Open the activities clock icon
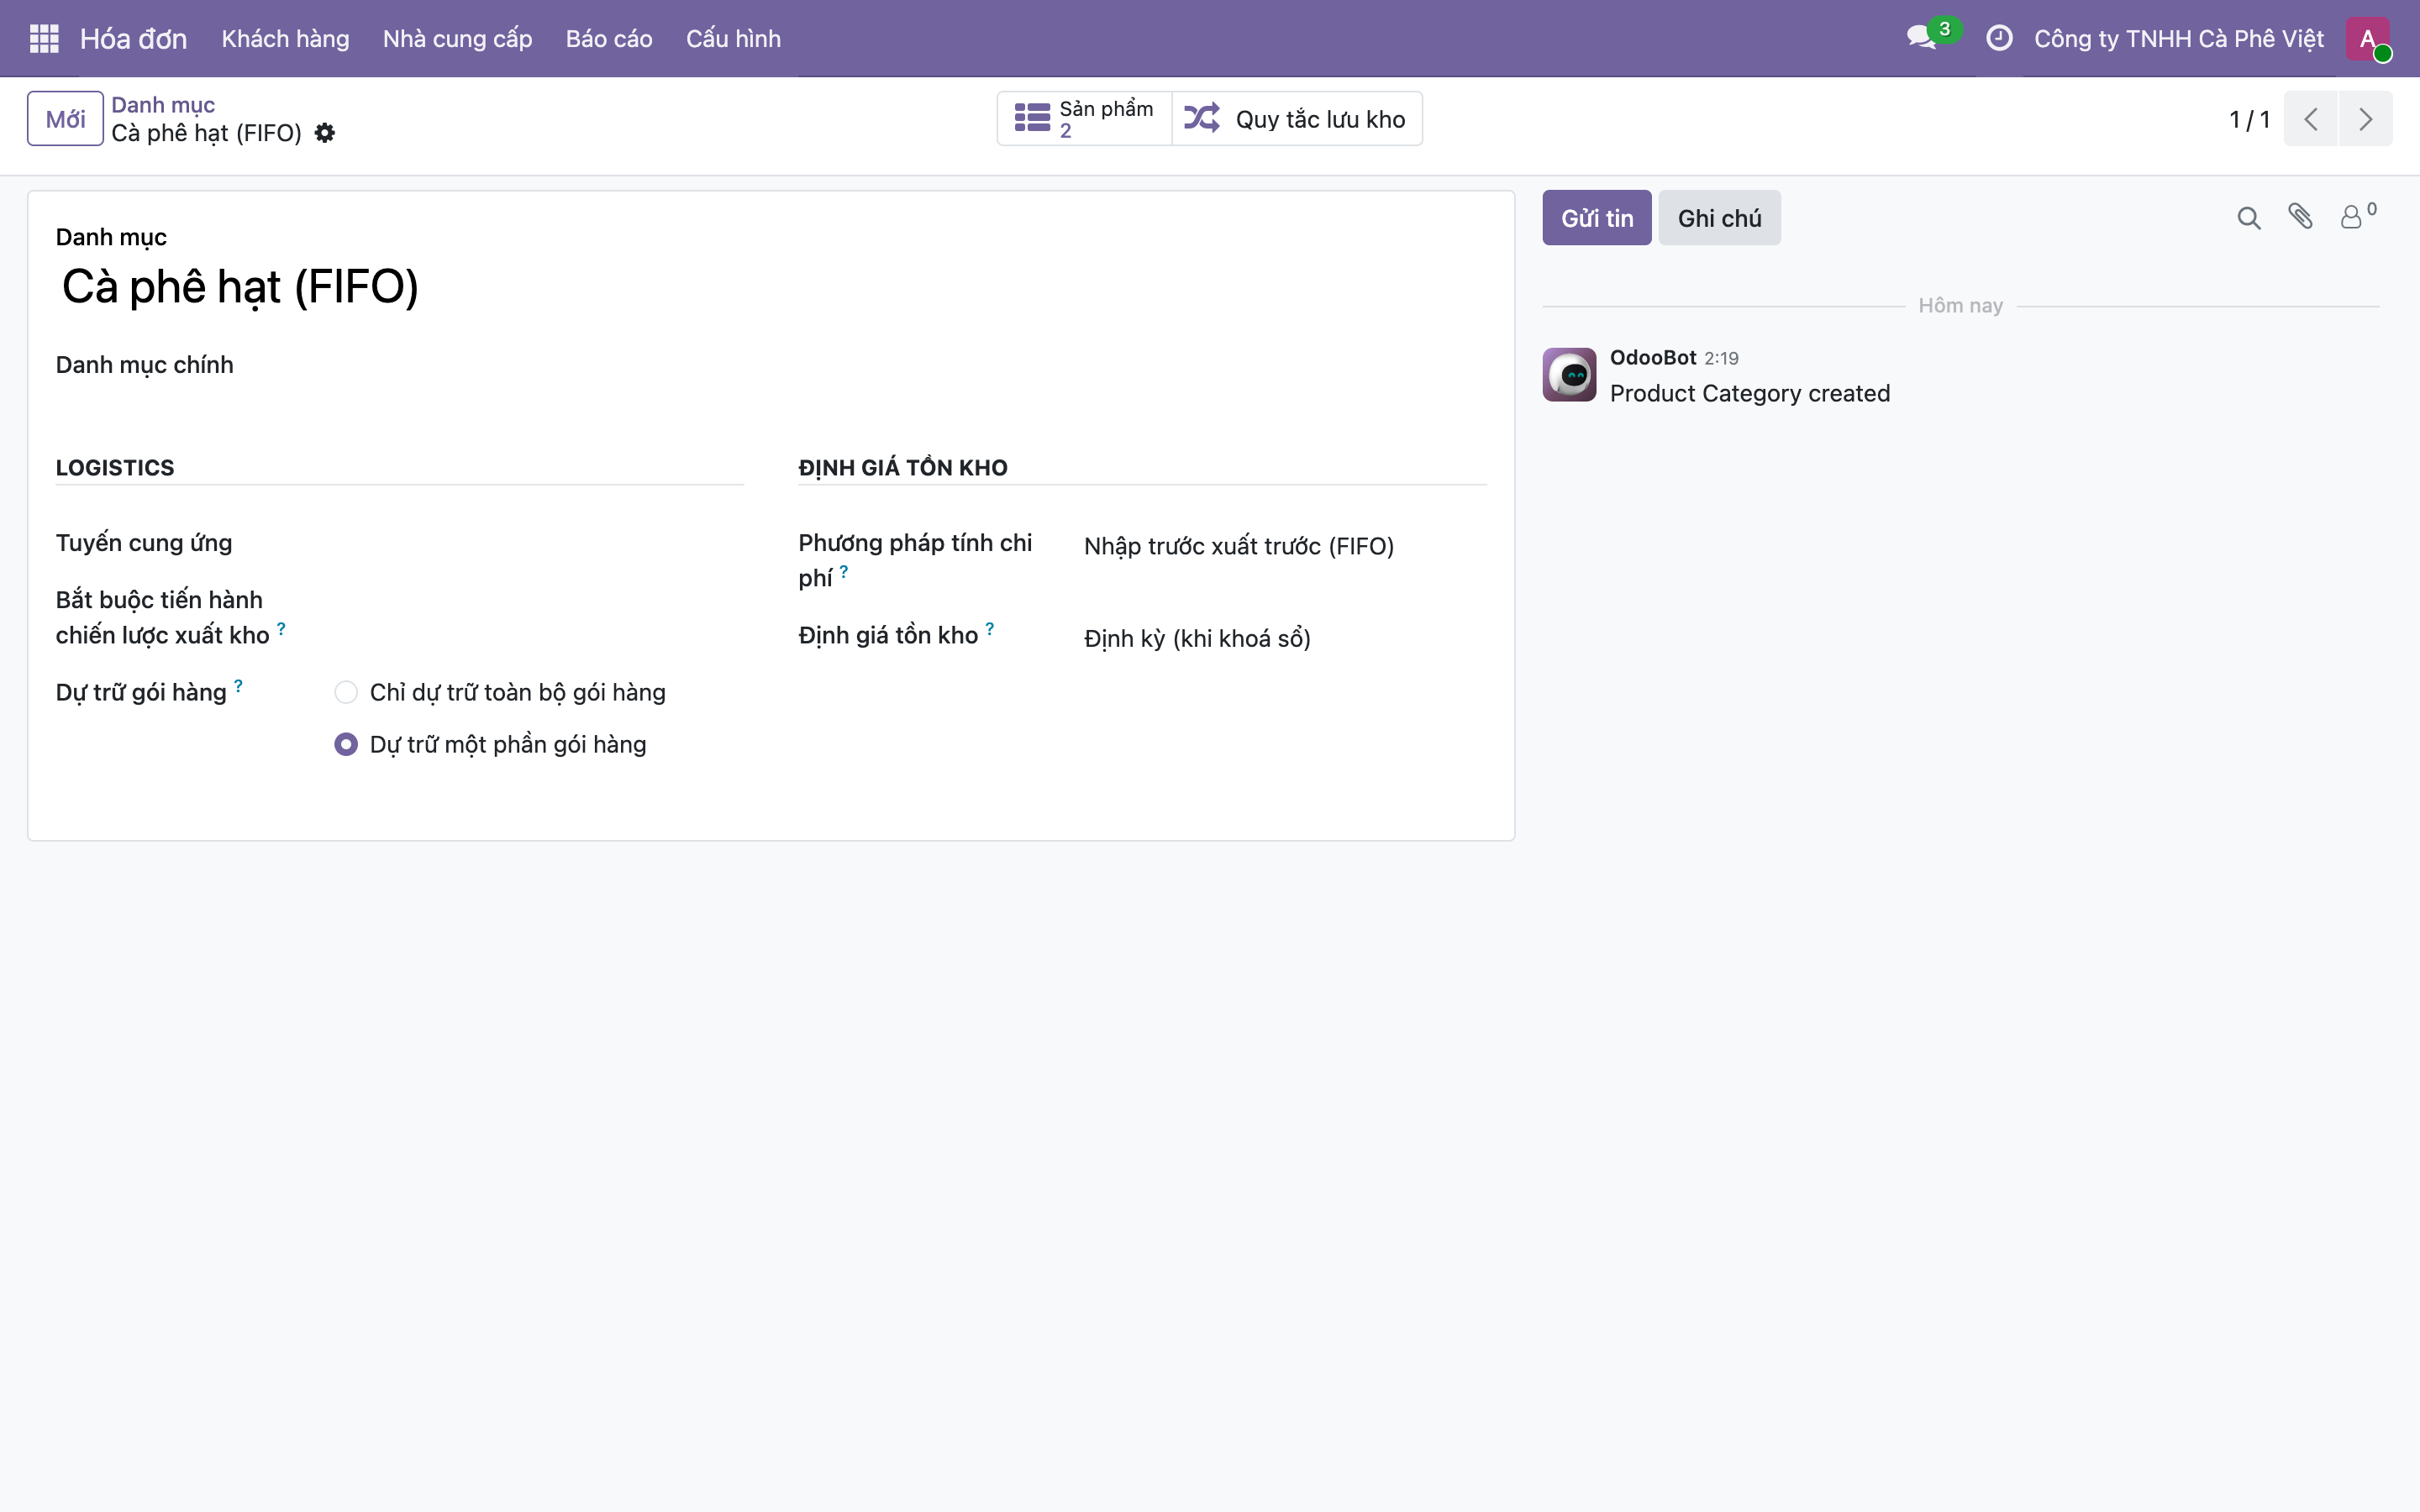 (1999, 38)
